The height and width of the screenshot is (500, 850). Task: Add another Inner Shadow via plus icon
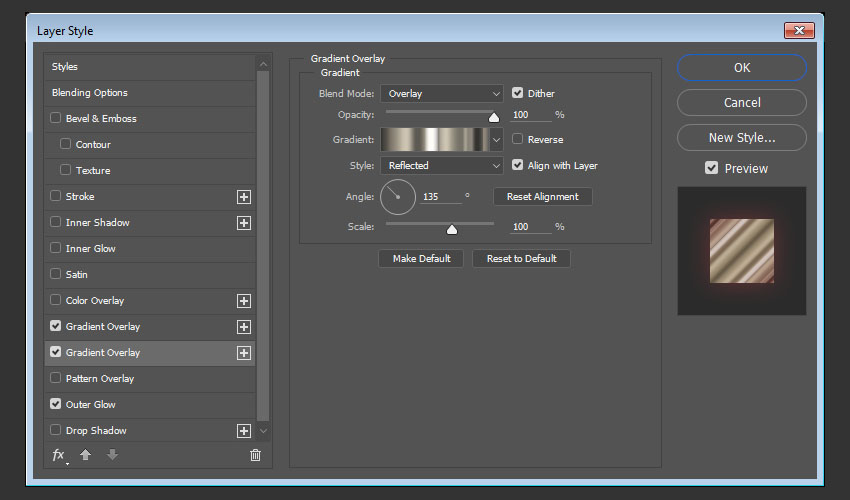pyautogui.click(x=244, y=223)
